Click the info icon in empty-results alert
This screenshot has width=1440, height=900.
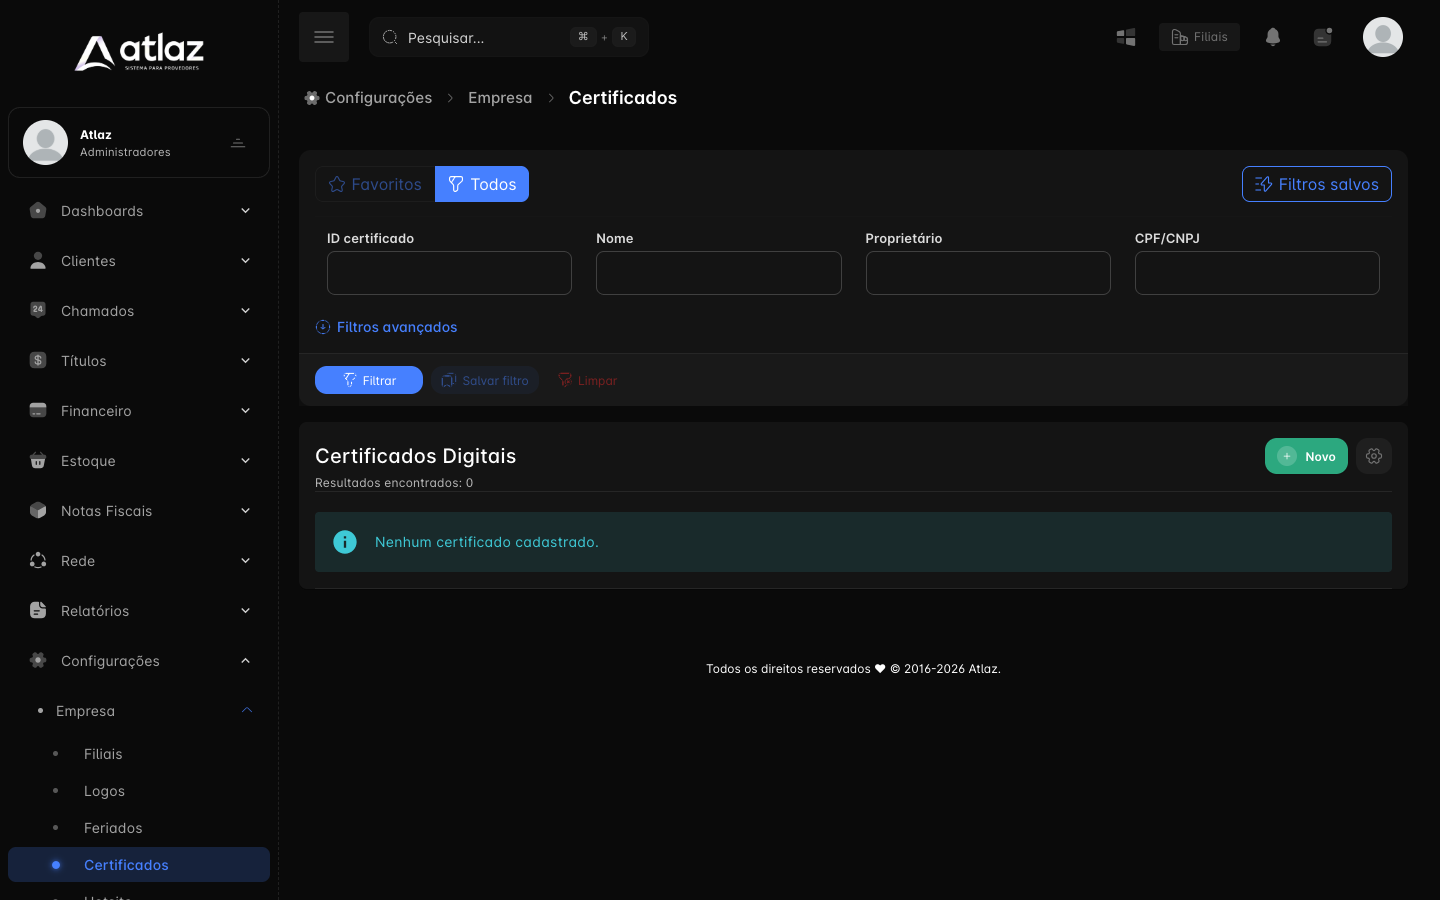point(345,542)
